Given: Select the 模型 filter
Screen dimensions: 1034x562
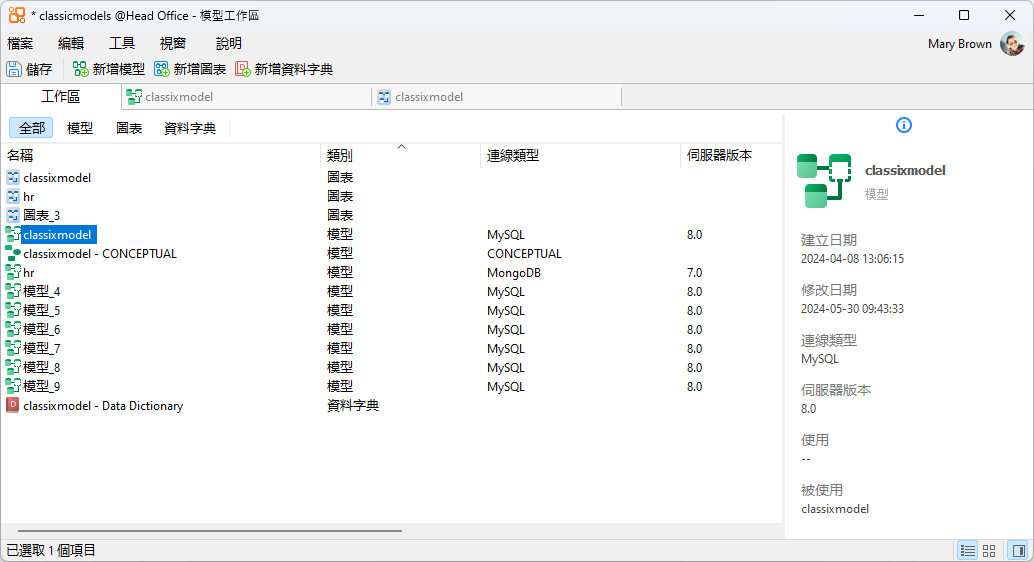Looking at the screenshot, I should pos(80,128).
